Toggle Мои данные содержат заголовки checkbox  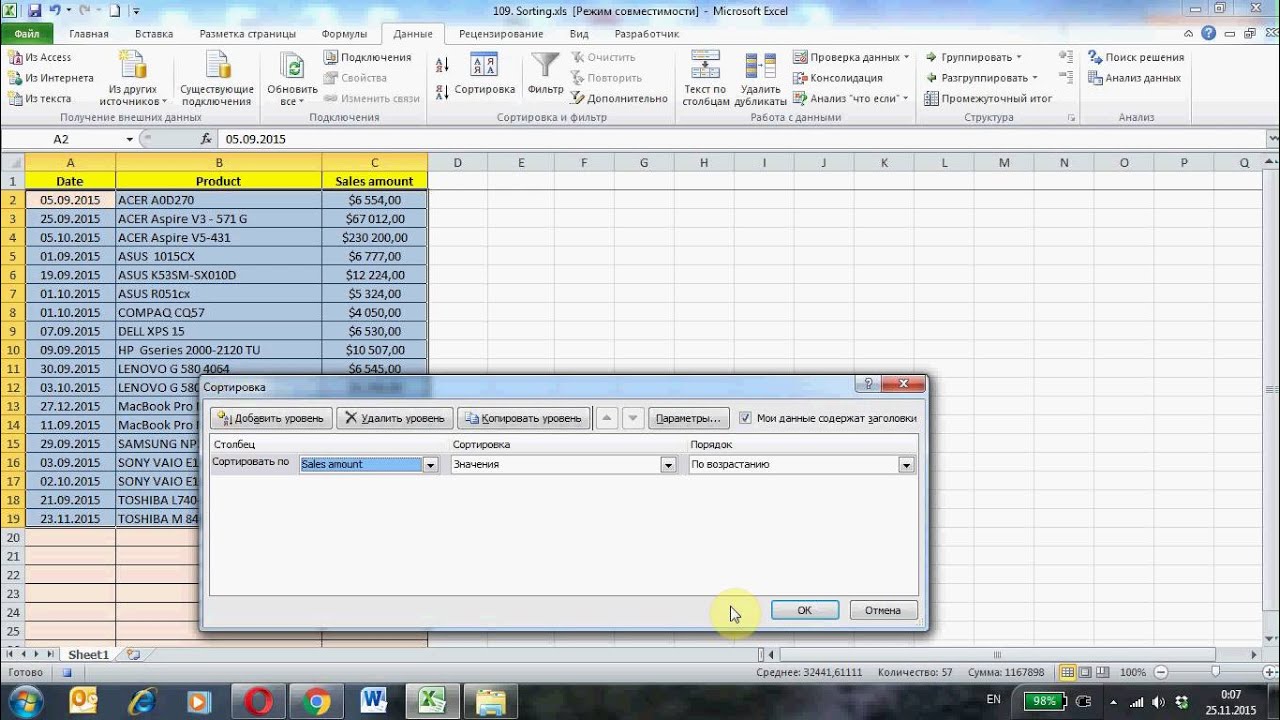pos(745,418)
